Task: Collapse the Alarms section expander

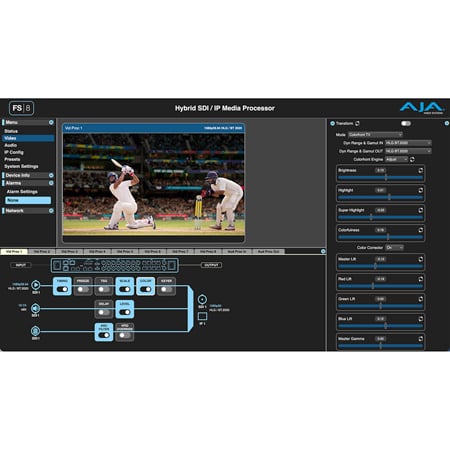Action: pos(51,183)
